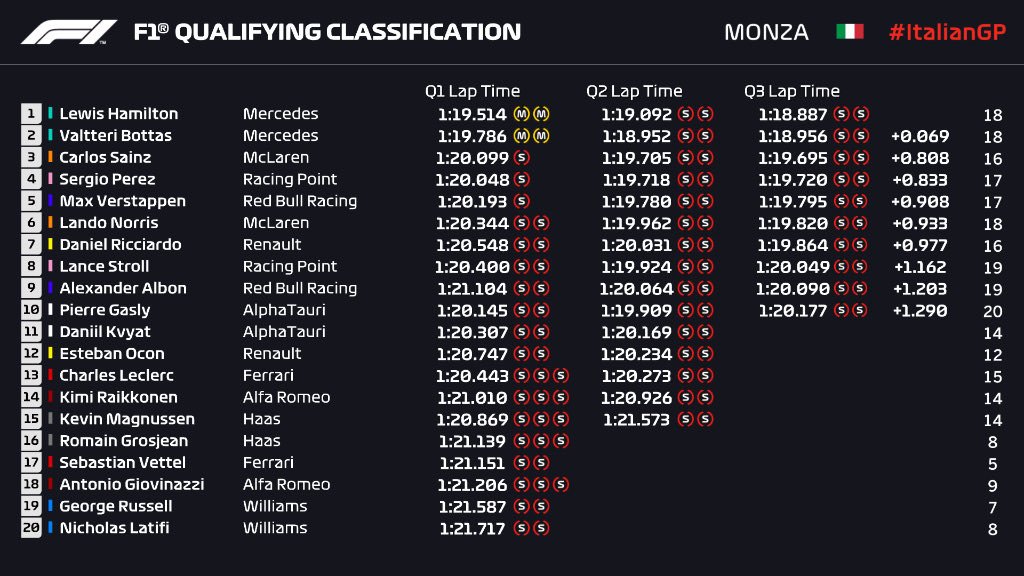Click the driver name Max Verstappen
This screenshot has height=576, width=1024.
123,201
